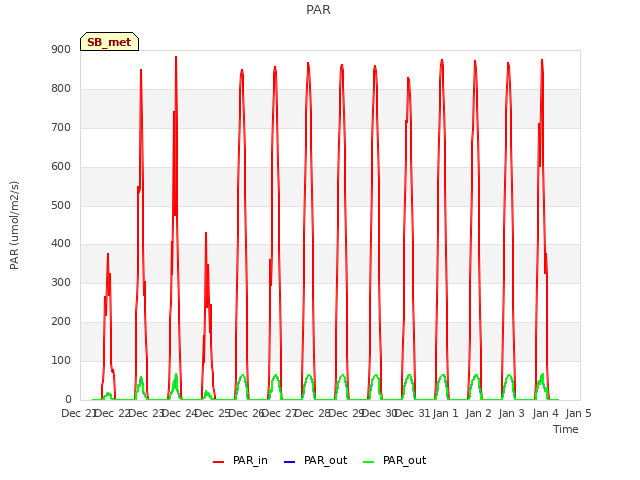Click the Jan 4 x-axis tick label
This screenshot has width=640, height=480.
(x=545, y=413)
